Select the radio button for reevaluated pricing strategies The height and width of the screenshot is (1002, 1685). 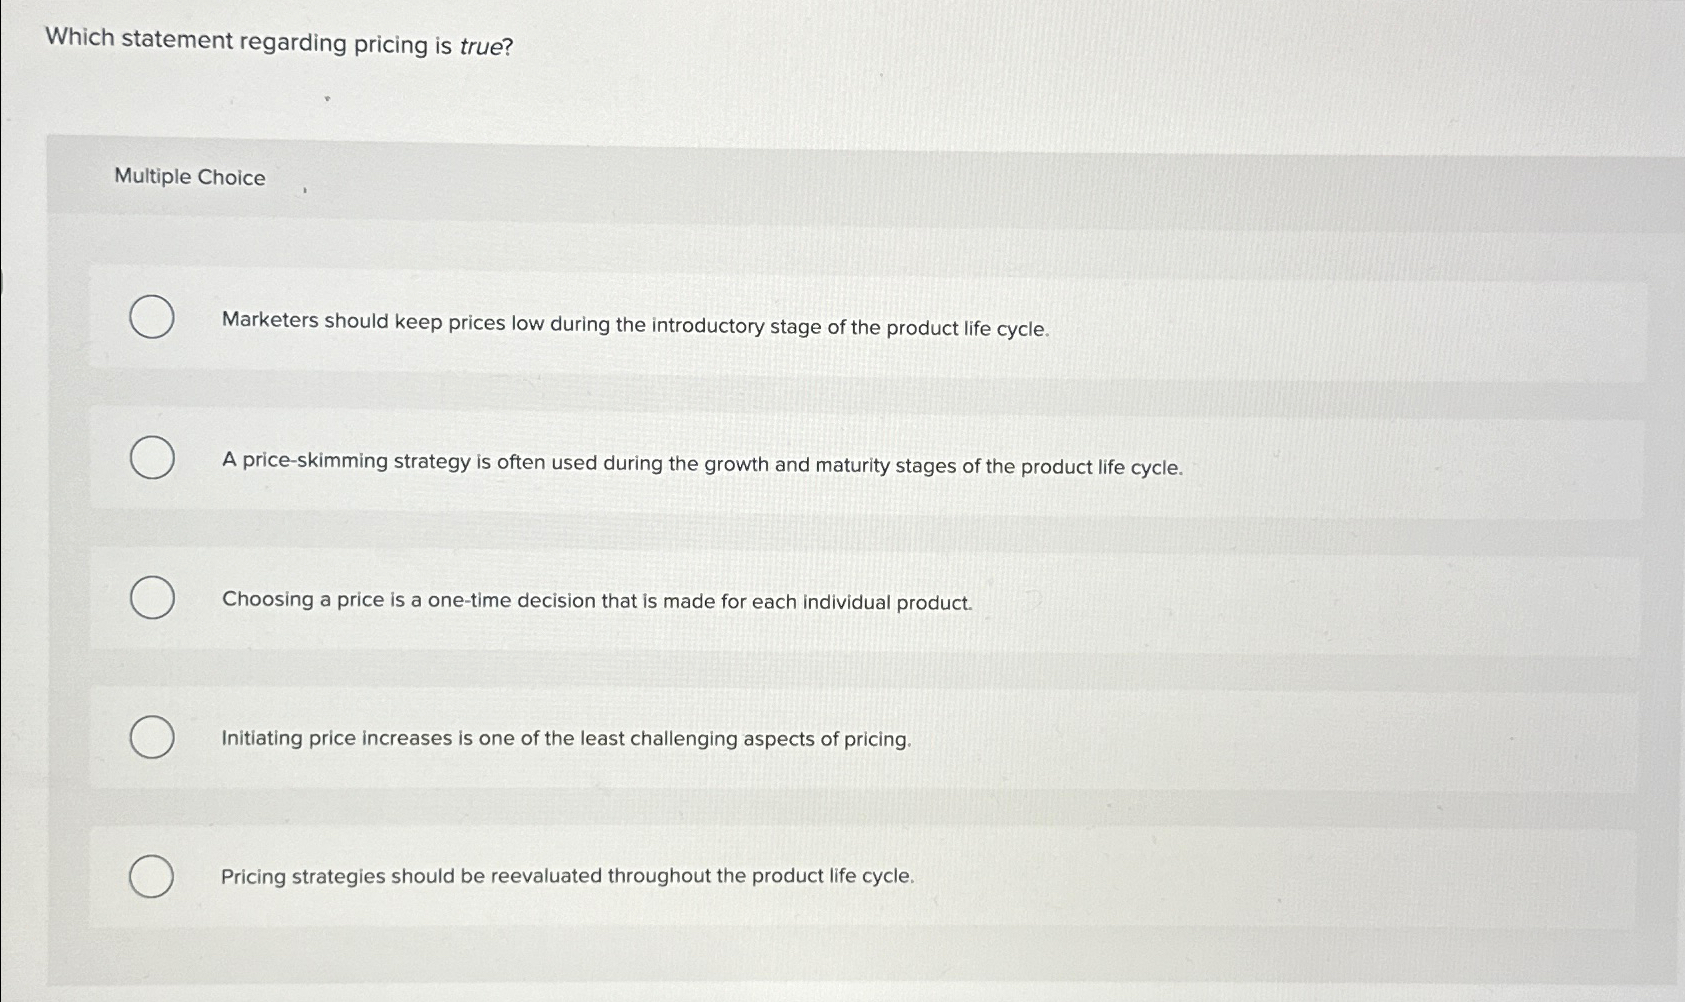pos(150,878)
